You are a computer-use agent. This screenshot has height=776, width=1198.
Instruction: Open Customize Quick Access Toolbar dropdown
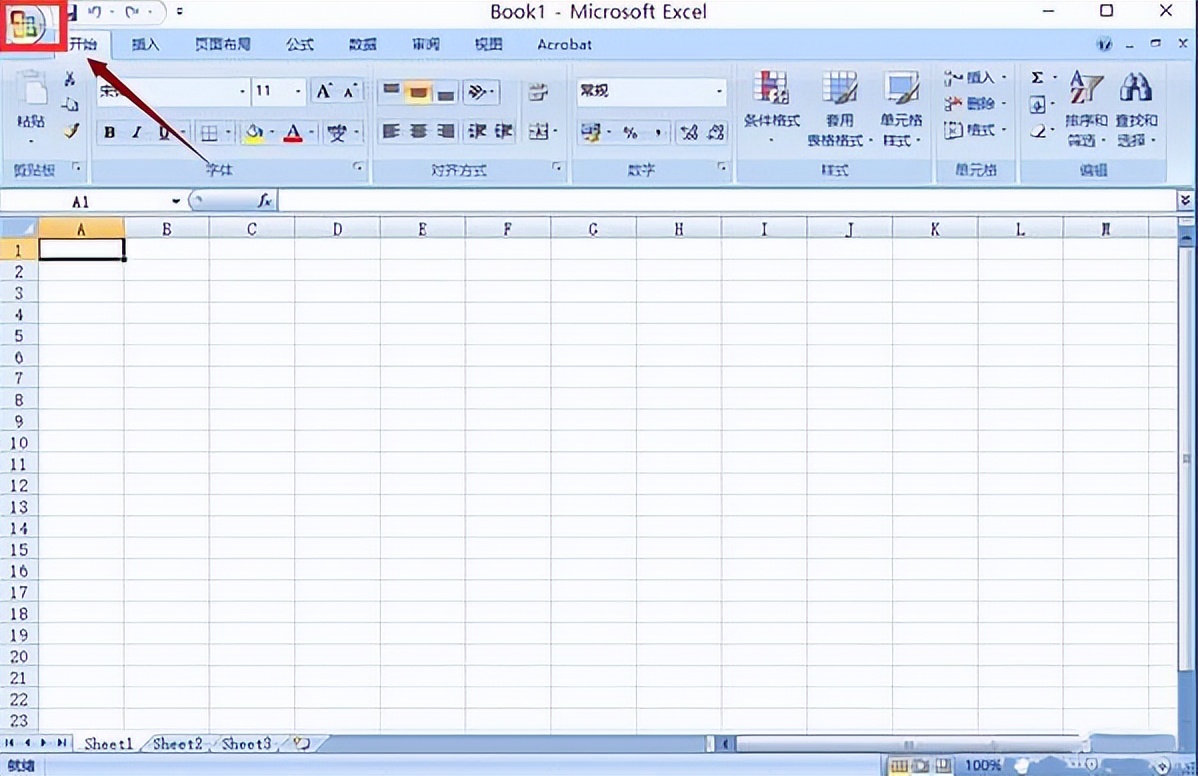(180, 12)
